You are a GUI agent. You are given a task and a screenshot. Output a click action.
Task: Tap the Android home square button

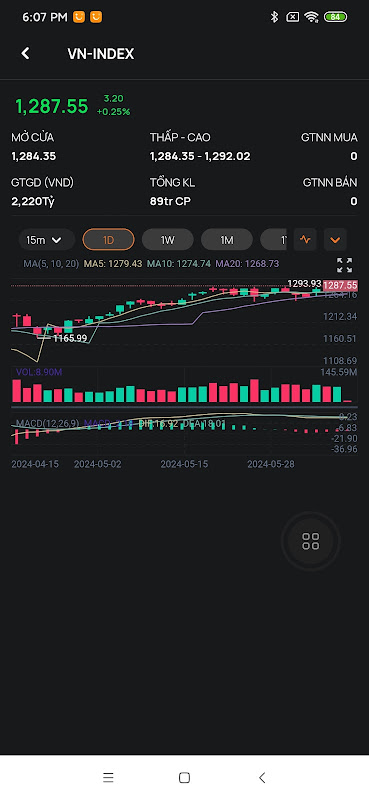[x=184, y=778]
